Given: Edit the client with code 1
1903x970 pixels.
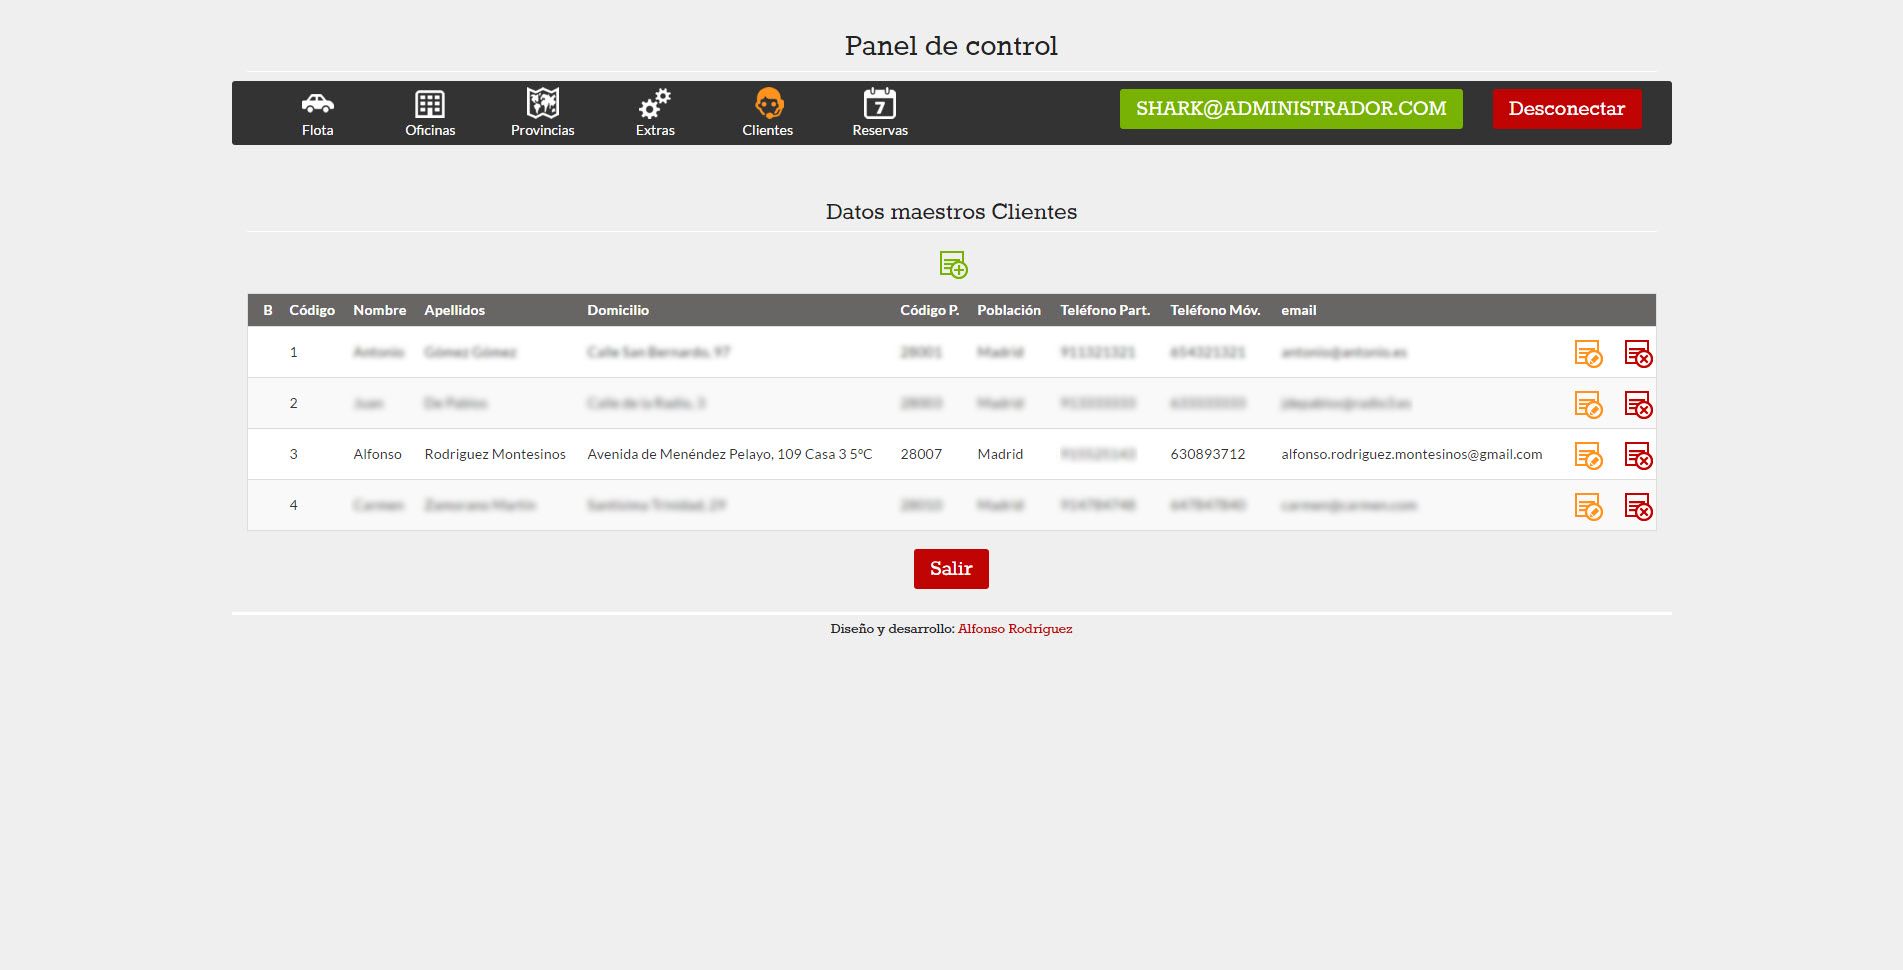Looking at the screenshot, I should tap(1588, 353).
